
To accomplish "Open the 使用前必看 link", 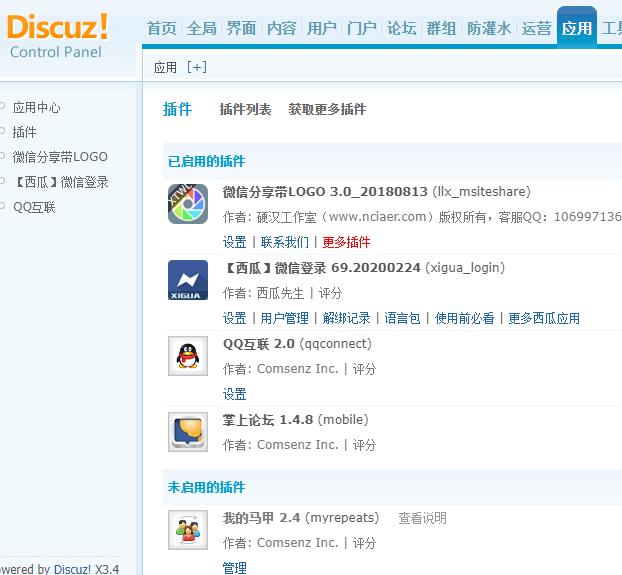I will click(465, 318).
